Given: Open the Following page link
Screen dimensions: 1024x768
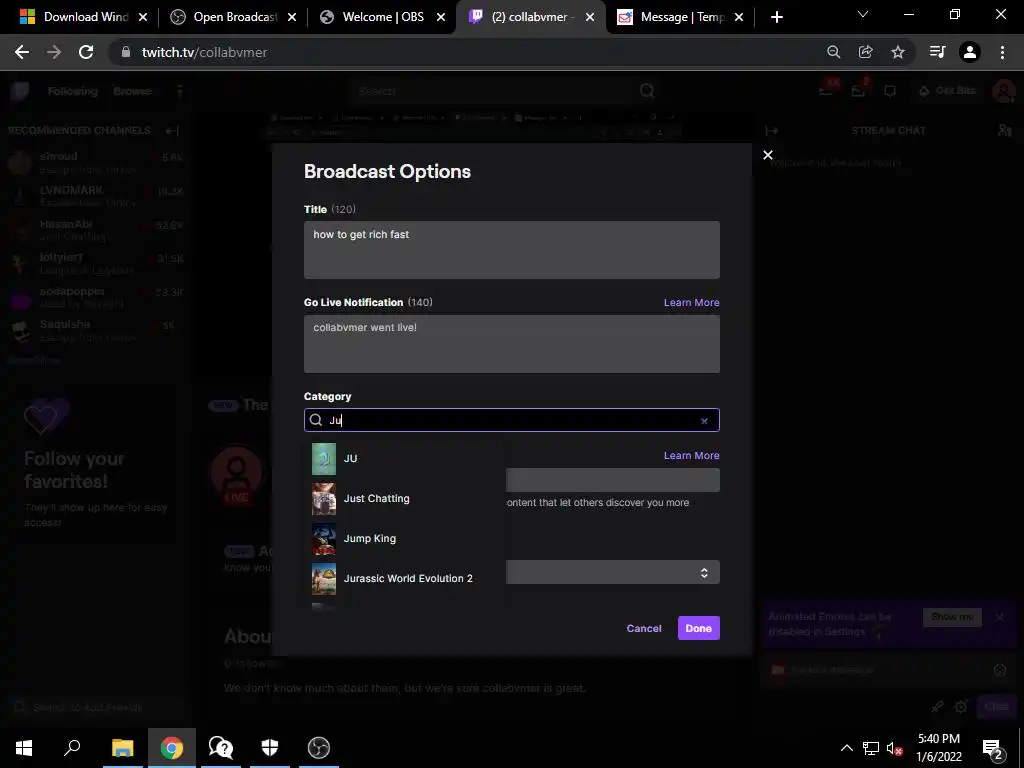Looking at the screenshot, I should pos(72,91).
